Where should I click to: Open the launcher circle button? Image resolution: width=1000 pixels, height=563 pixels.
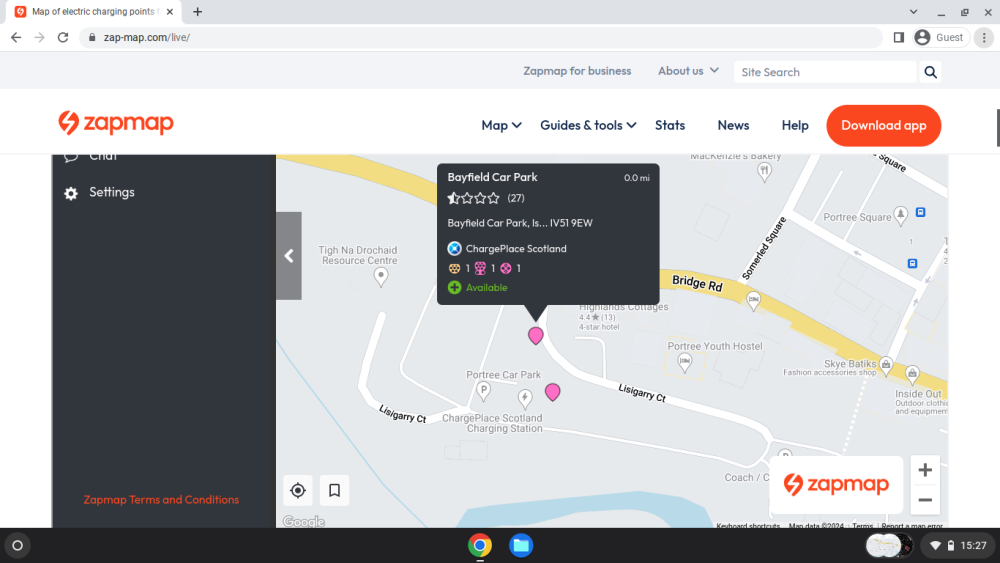pos(18,545)
